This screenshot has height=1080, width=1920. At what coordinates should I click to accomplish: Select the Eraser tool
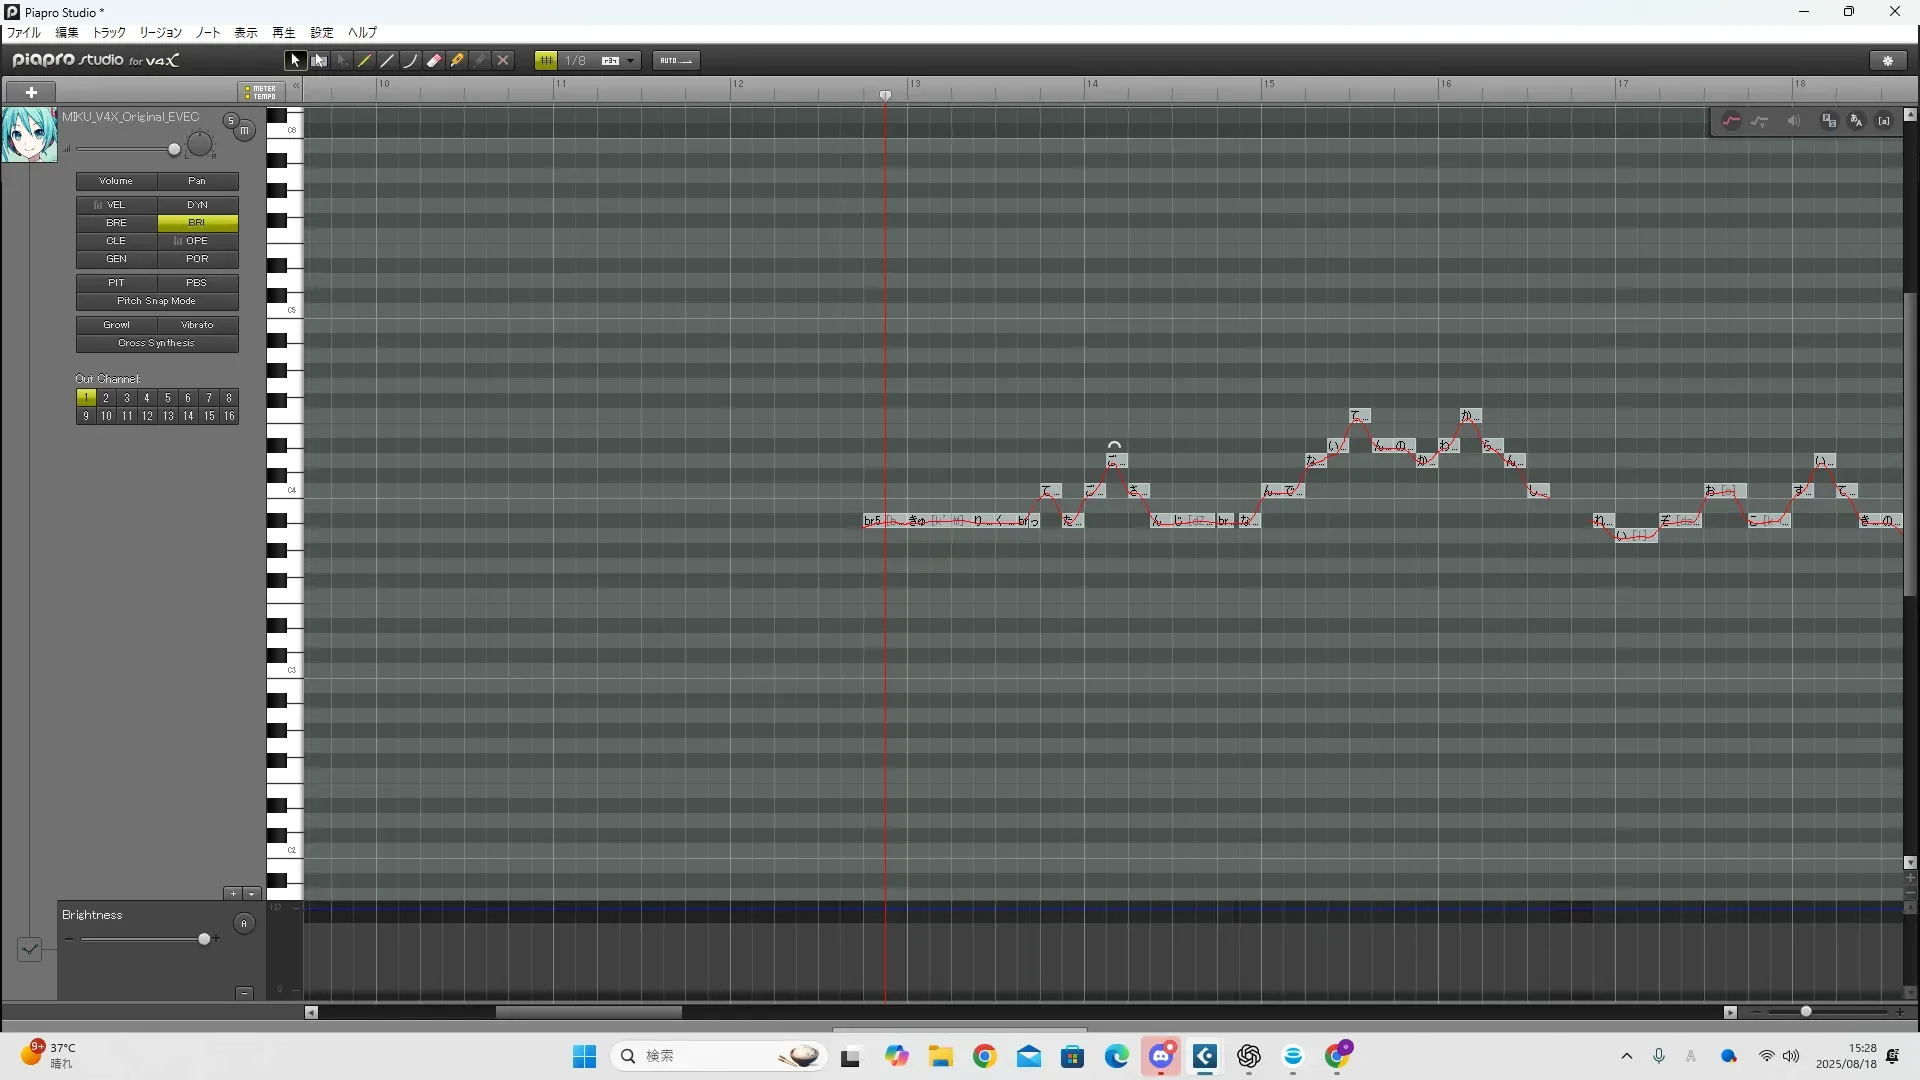434,61
